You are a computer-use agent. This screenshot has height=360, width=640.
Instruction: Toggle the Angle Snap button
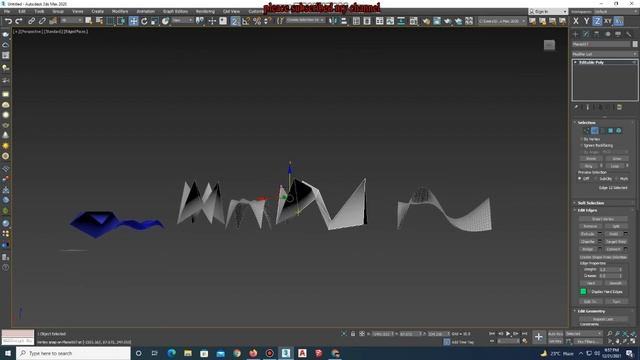point(246,21)
